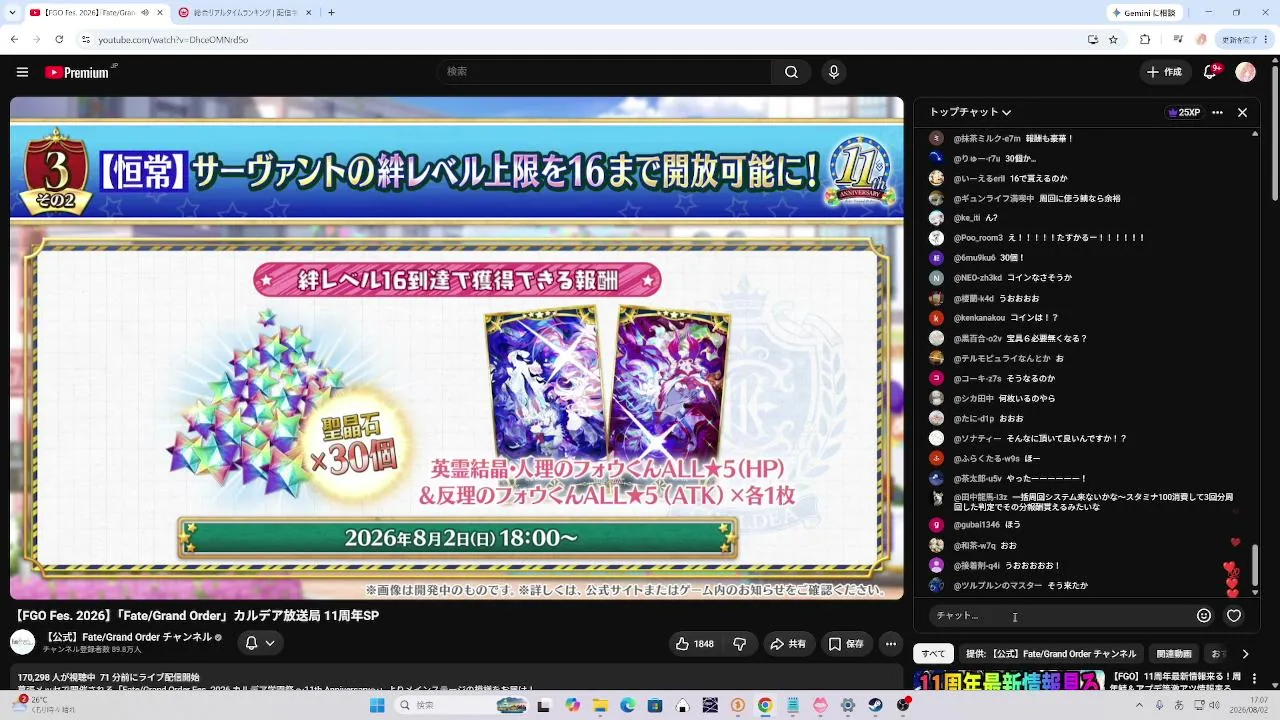Viewport: 1280px width, 720px height.
Task: Open notification preference bell dropdown
Action: 260,643
